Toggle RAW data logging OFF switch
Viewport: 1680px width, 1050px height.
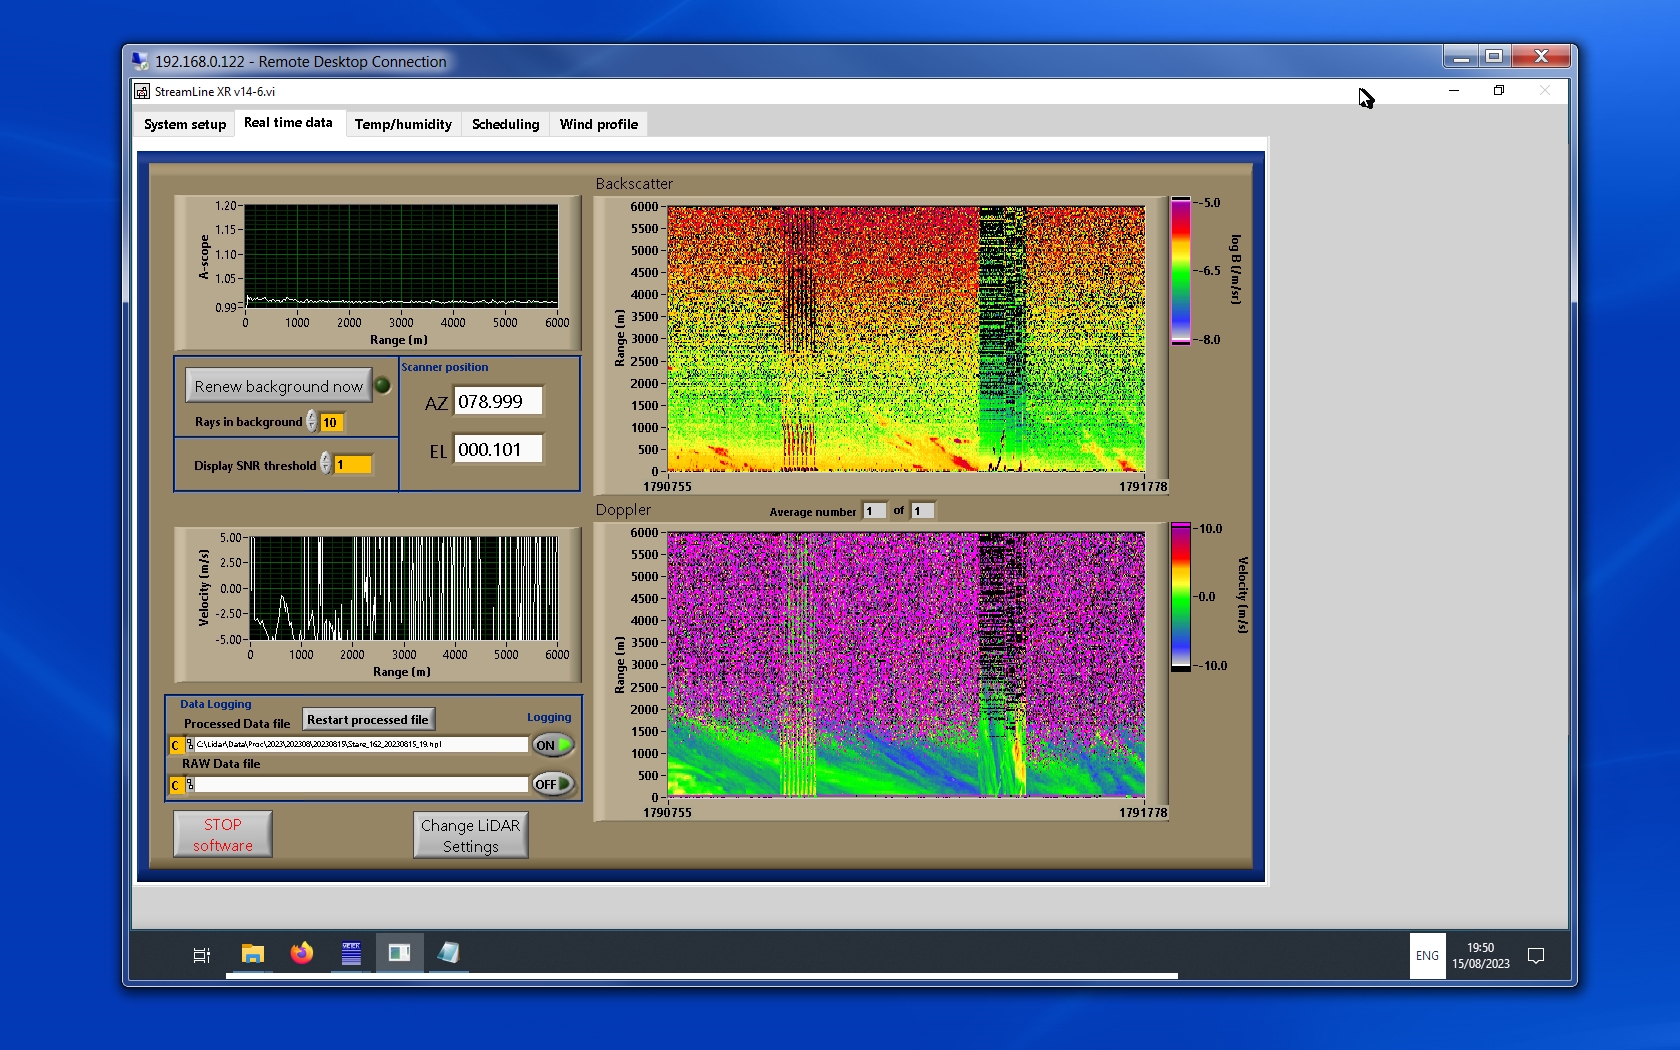553,784
